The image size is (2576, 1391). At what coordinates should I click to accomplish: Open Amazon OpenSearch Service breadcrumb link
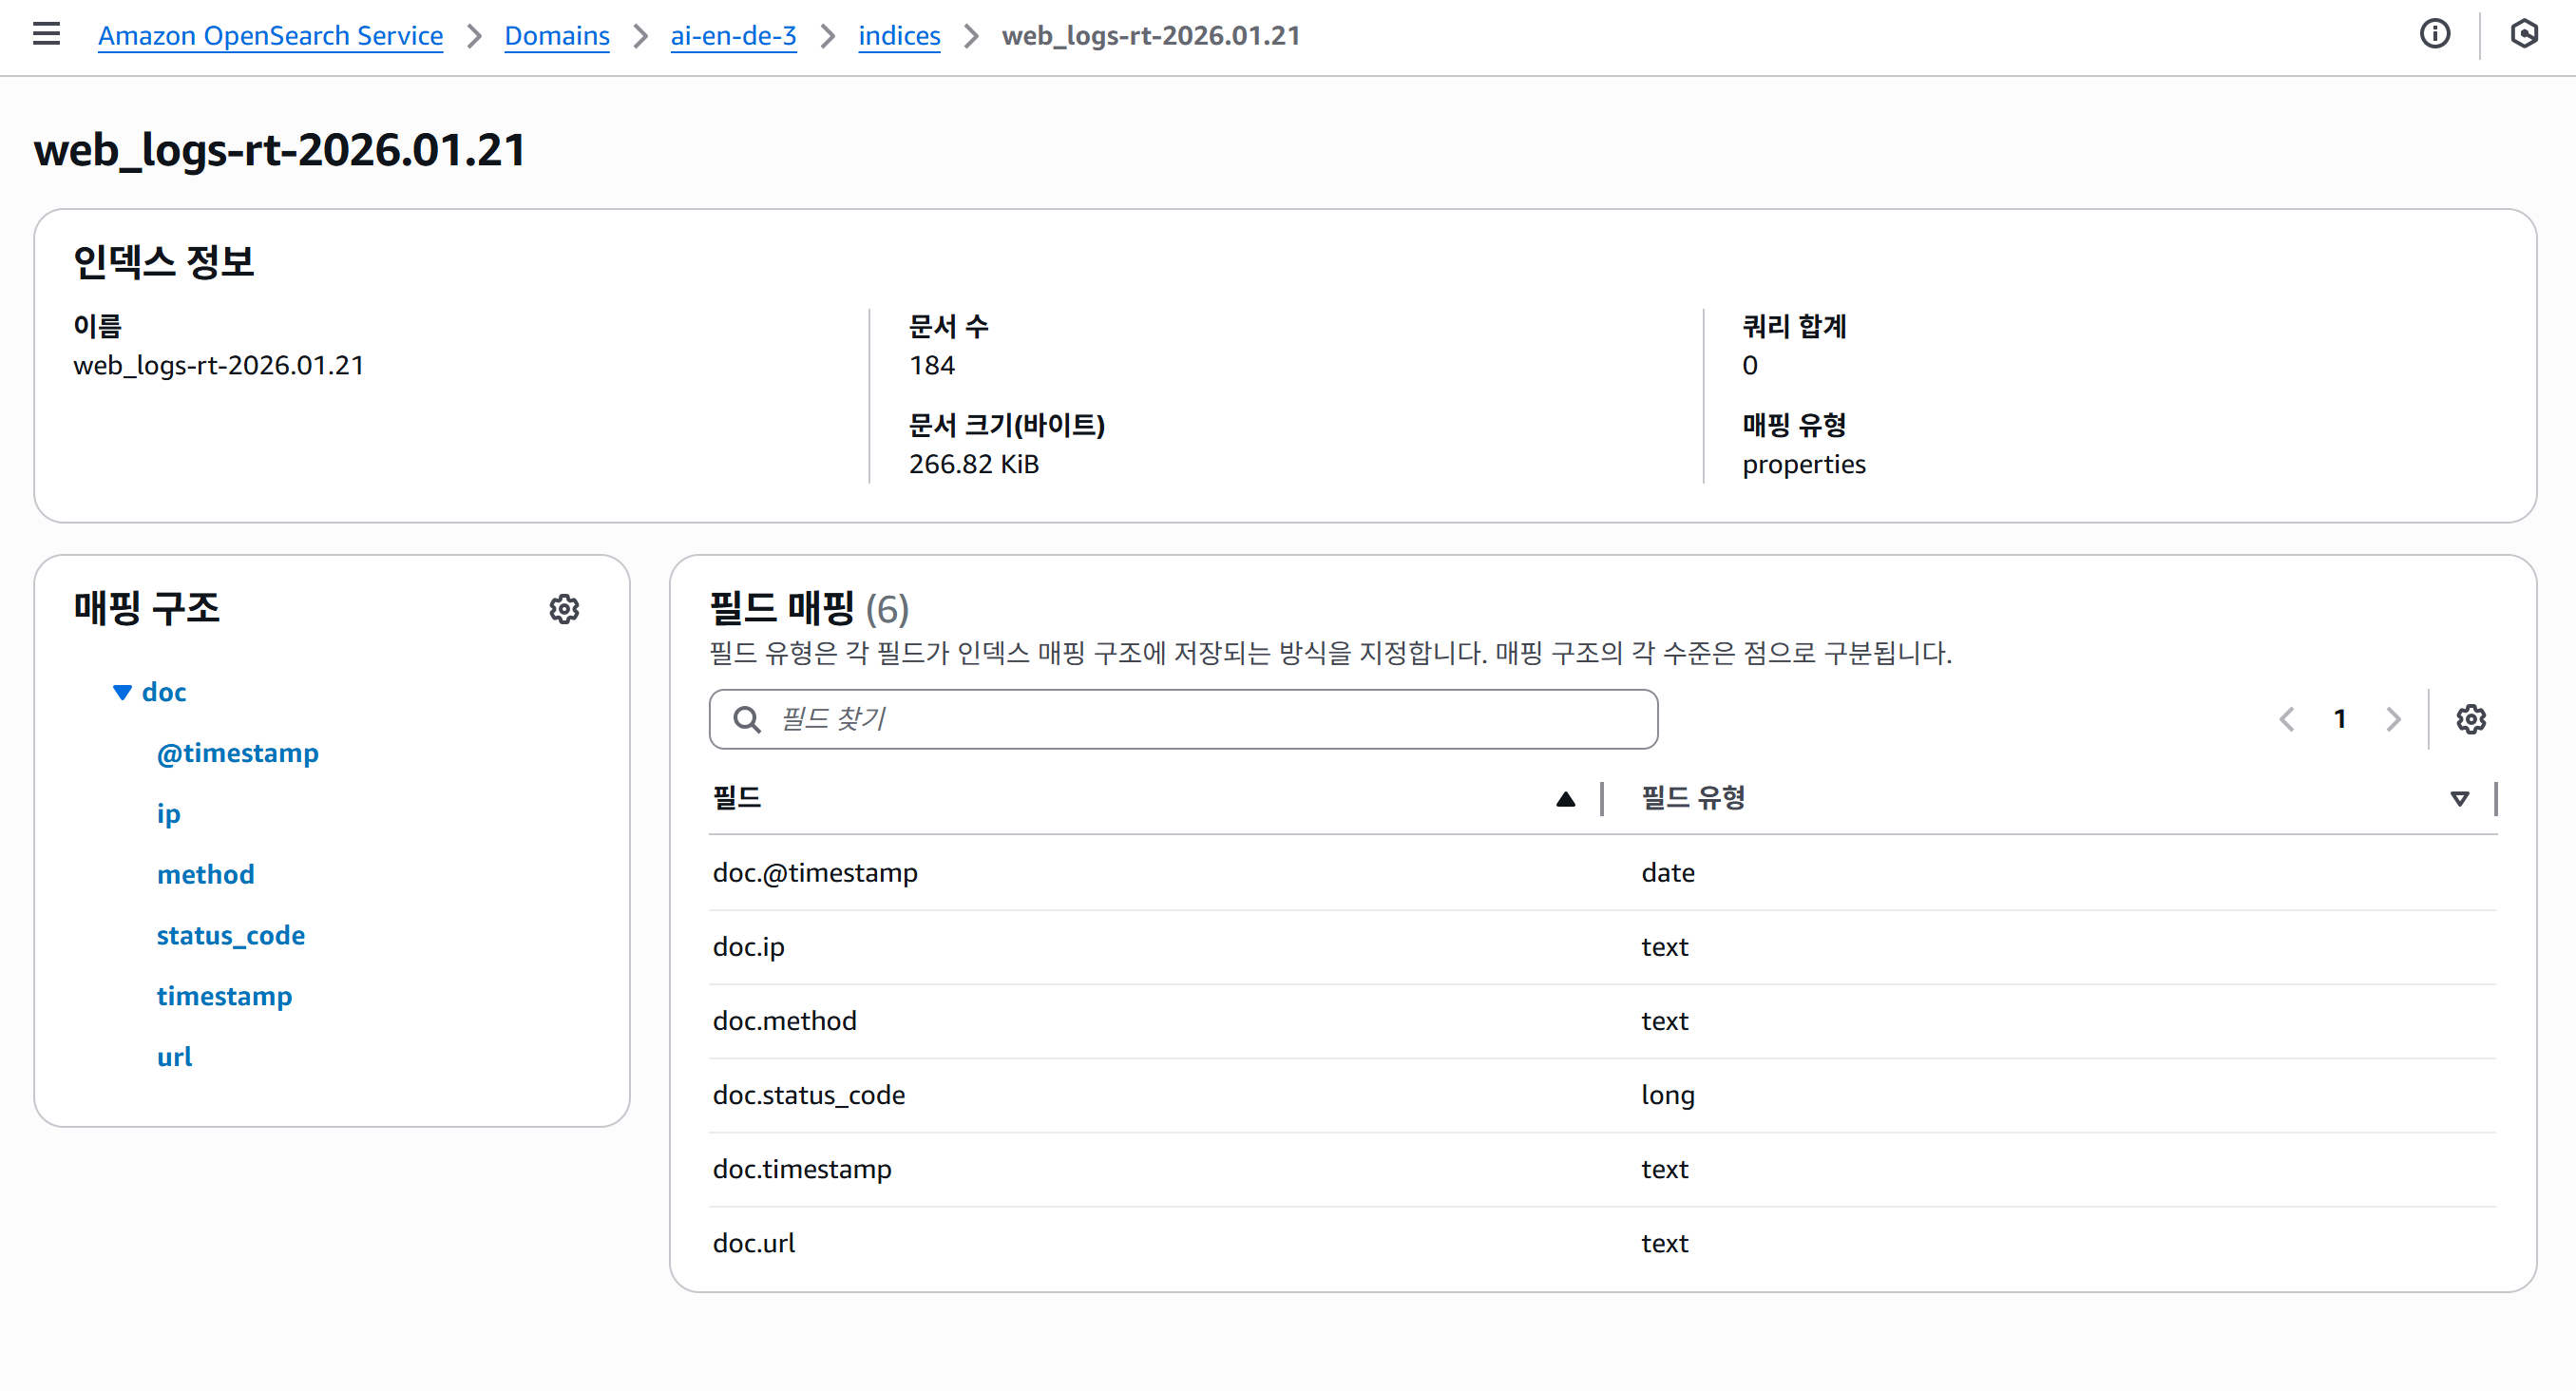click(270, 36)
